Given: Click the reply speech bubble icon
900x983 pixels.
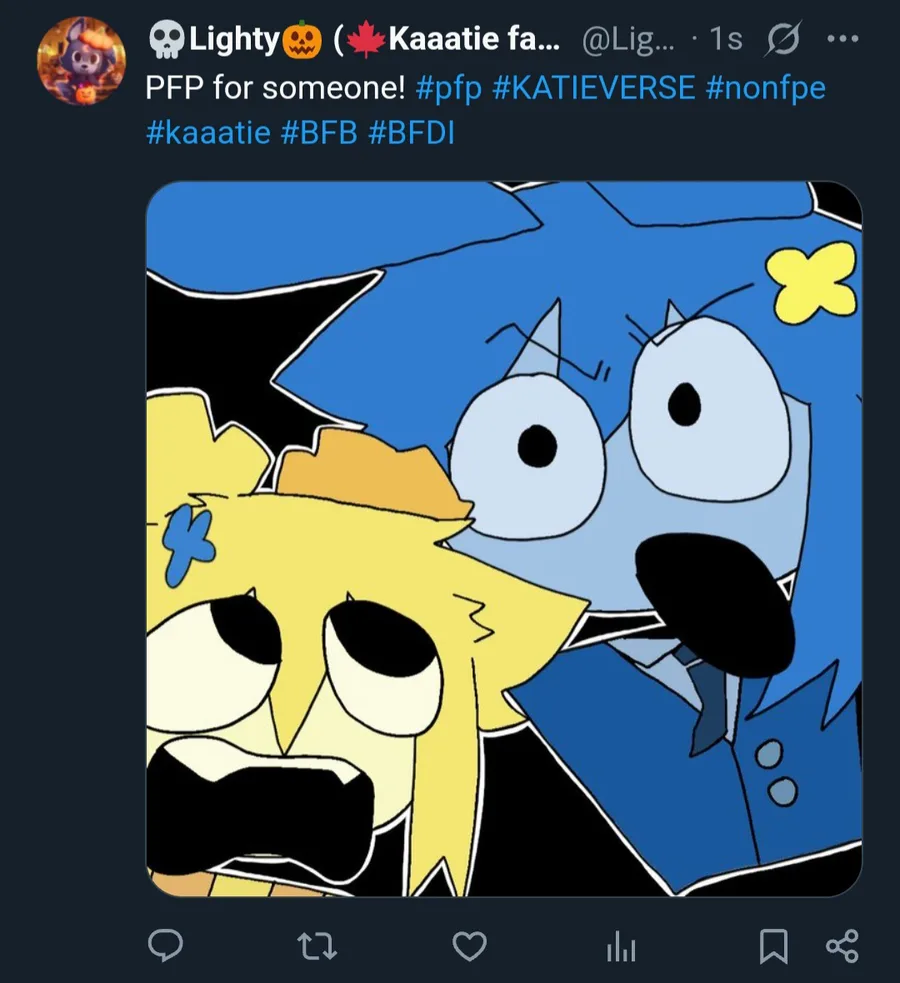Looking at the screenshot, I should tap(165, 945).
